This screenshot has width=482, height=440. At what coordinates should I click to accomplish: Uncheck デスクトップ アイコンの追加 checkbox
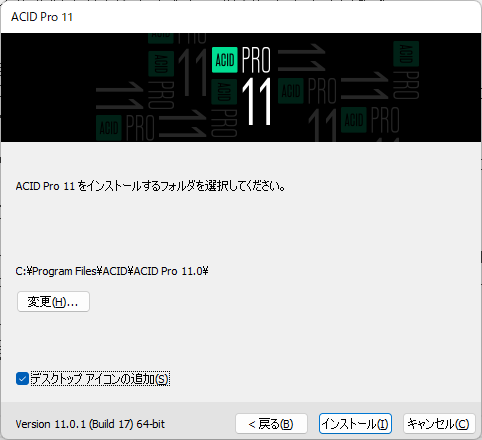tap(22, 379)
